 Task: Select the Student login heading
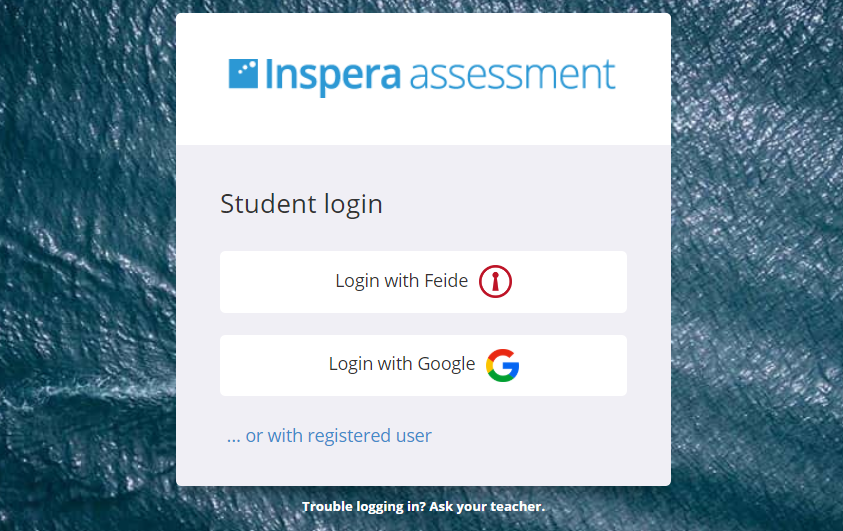tap(301, 204)
